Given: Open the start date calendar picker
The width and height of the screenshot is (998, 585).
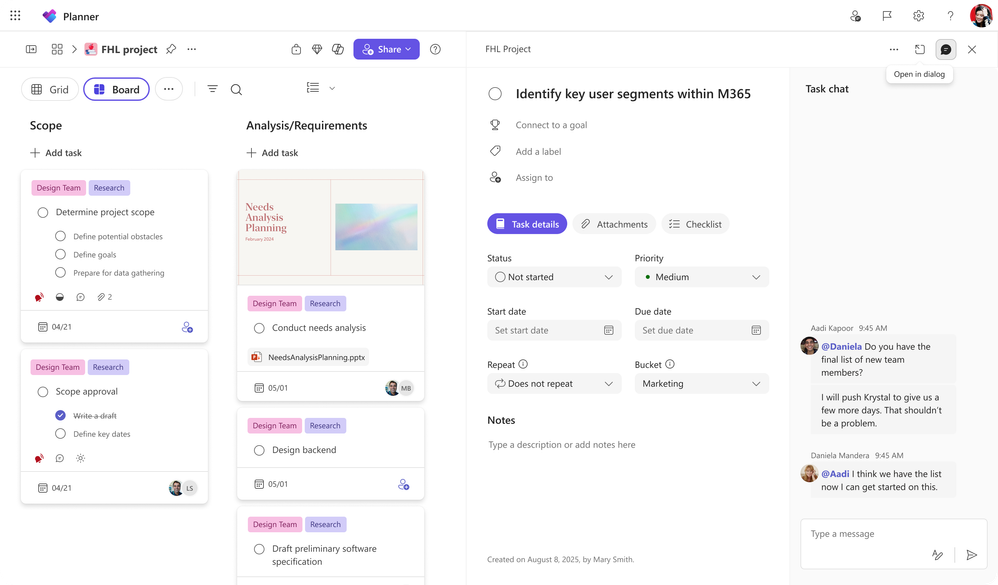Looking at the screenshot, I should click(x=608, y=330).
